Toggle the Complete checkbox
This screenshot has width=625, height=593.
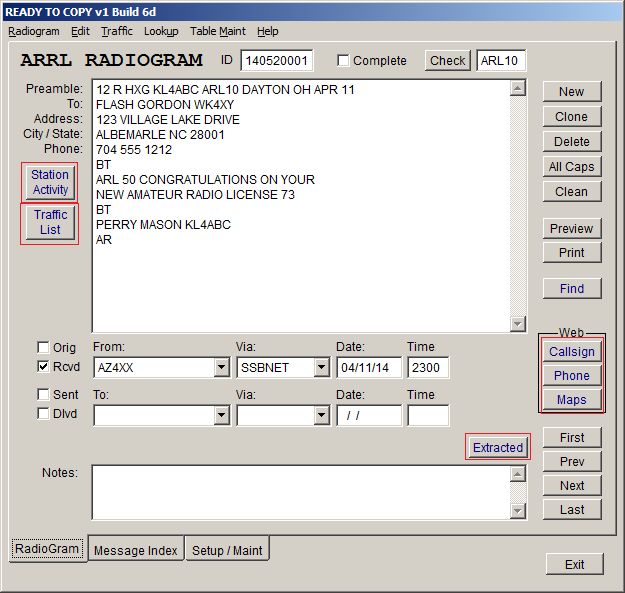pyautogui.click(x=343, y=61)
